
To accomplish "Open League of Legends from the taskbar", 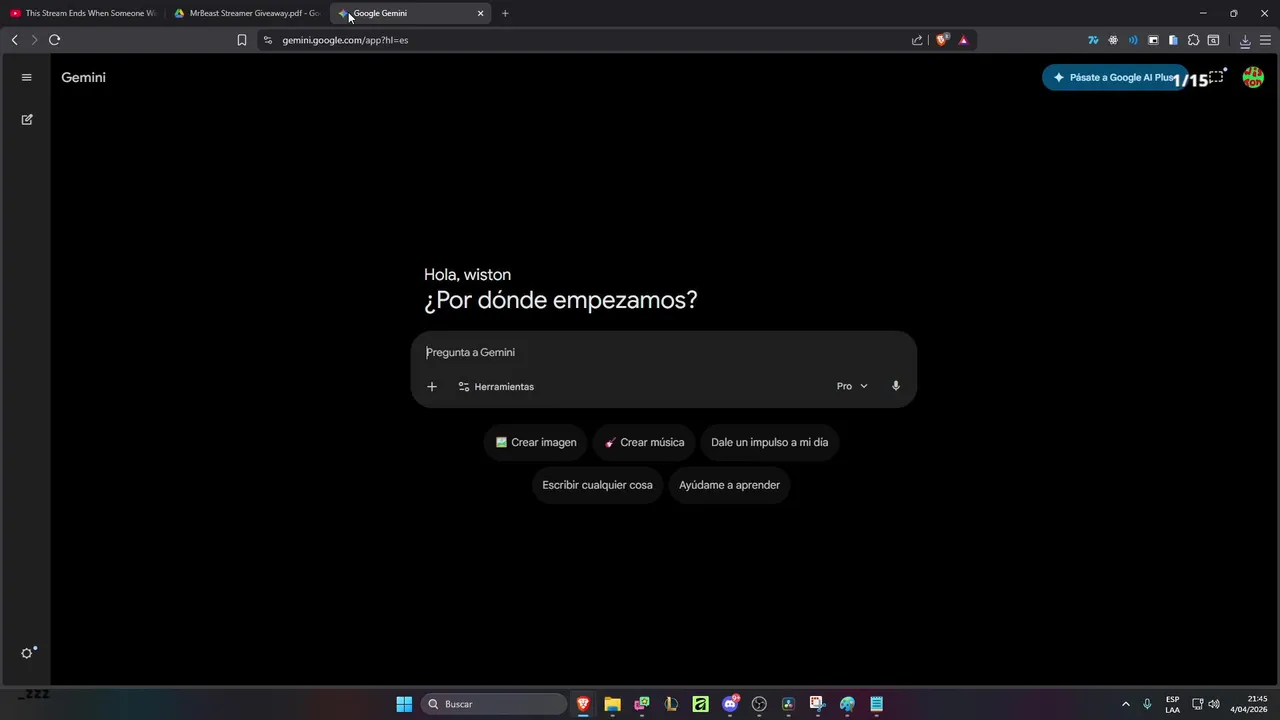I will click(671, 704).
